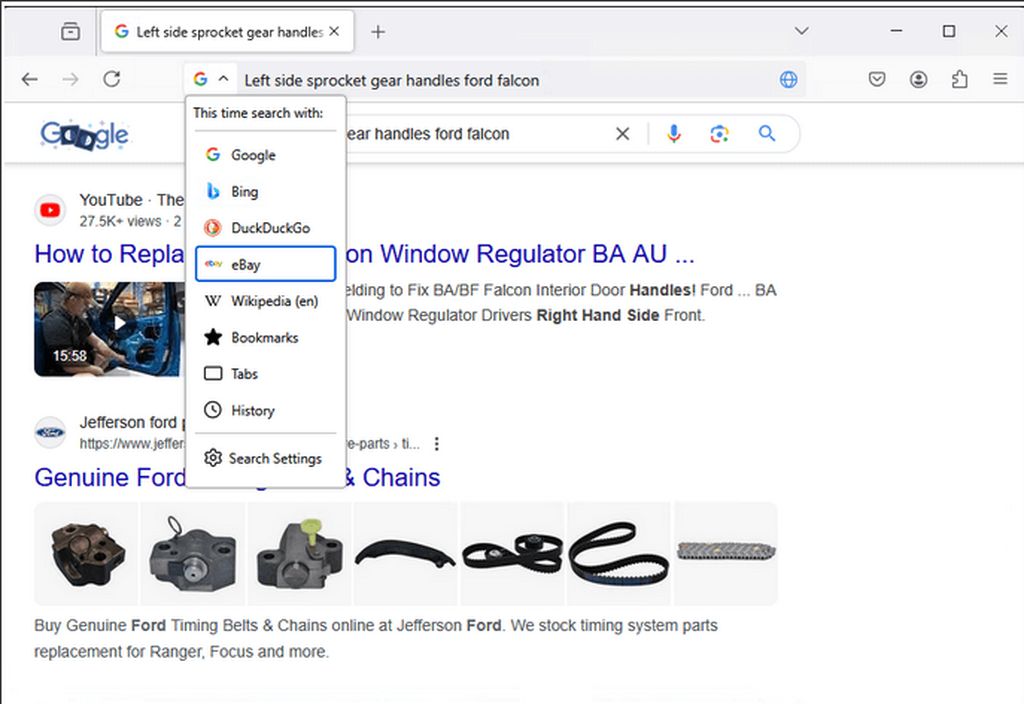Click the translate globe icon in address bar
Image resolution: width=1024 pixels, height=704 pixels.
788,80
